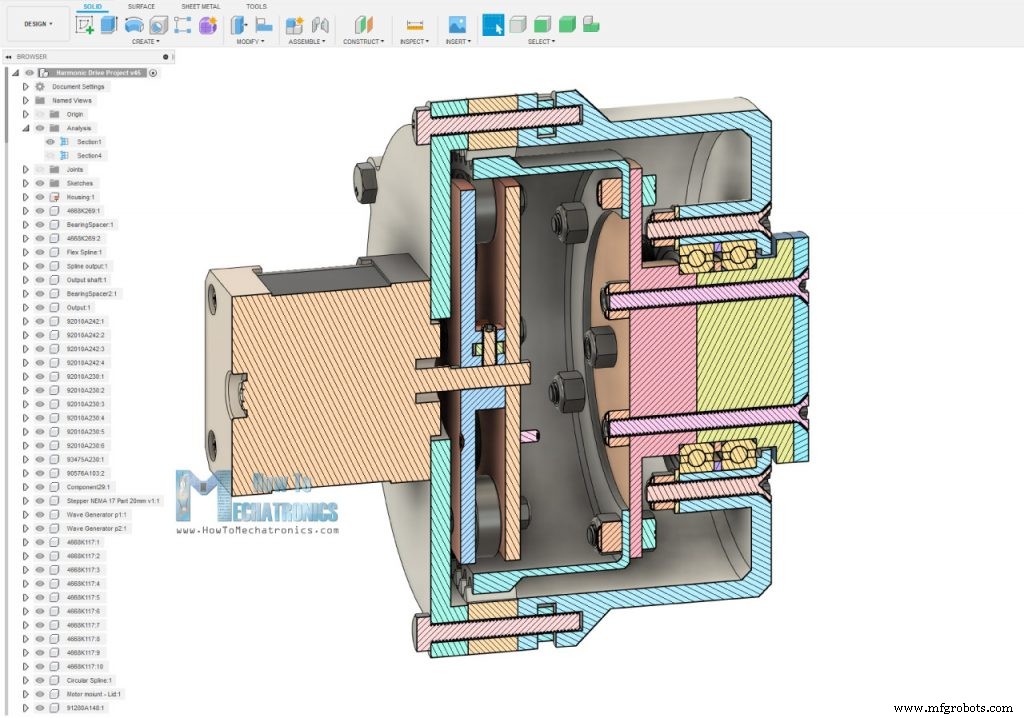Select the Create Sketch tool
Screen dimensions: 1024x718
83,23
